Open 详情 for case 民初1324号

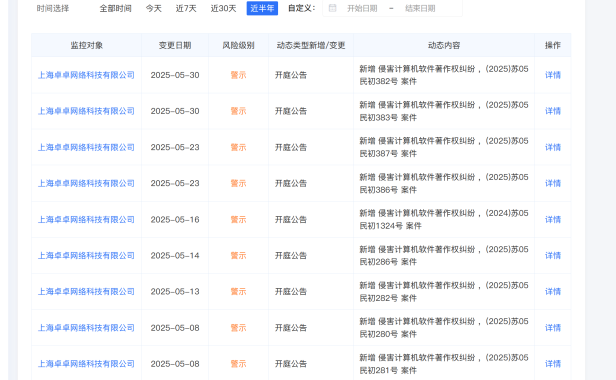coord(553,220)
